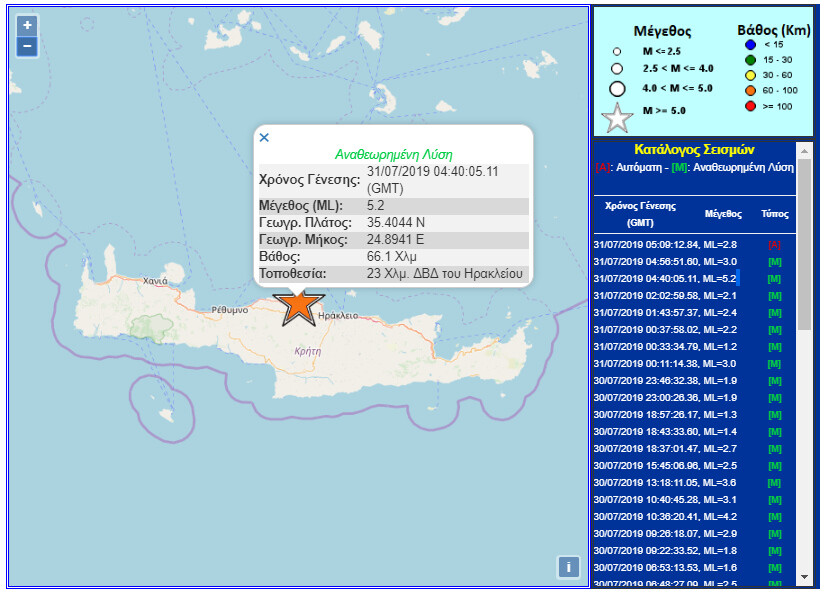This screenshot has width=827, height=596.
Task: Click the Αναθεωρημένη Λύση popup heading
Action: [x=393, y=155]
